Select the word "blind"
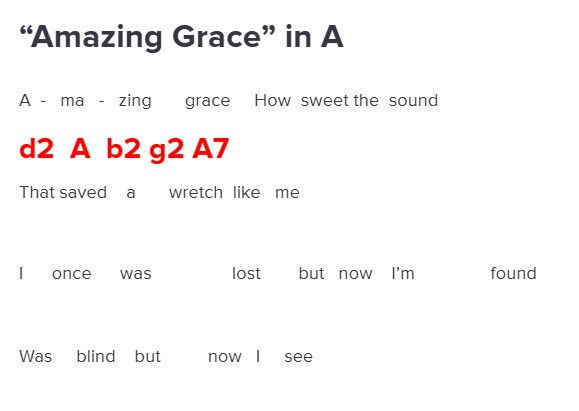The width and height of the screenshot is (579, 411). coord(96,356)
